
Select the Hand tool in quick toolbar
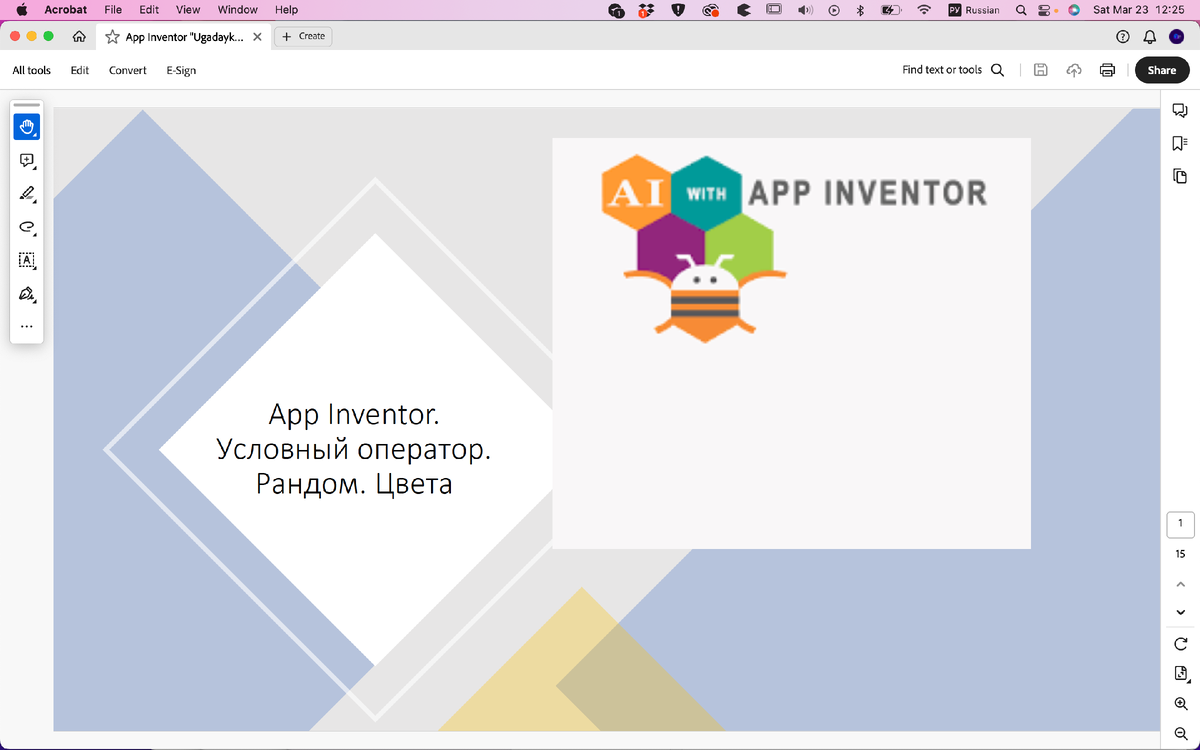(26, 127)
